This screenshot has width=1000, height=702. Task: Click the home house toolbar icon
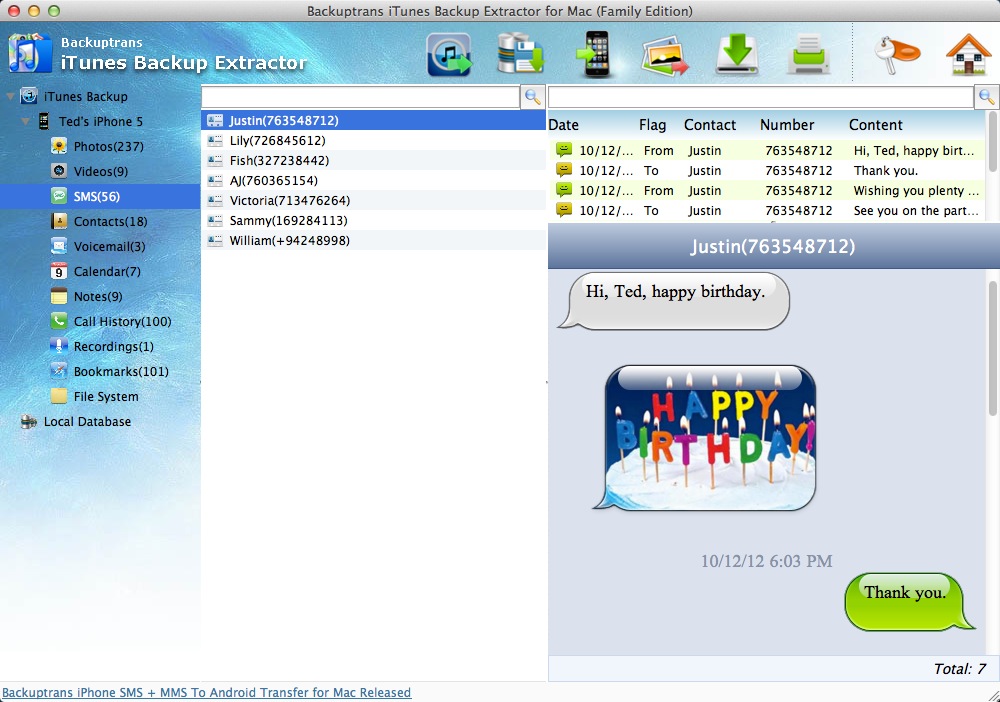tap(969, 54)
